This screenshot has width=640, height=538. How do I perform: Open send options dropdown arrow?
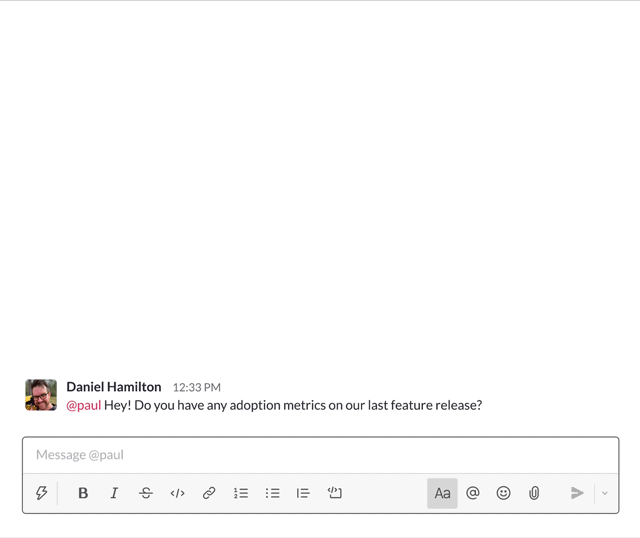point(604,493)
